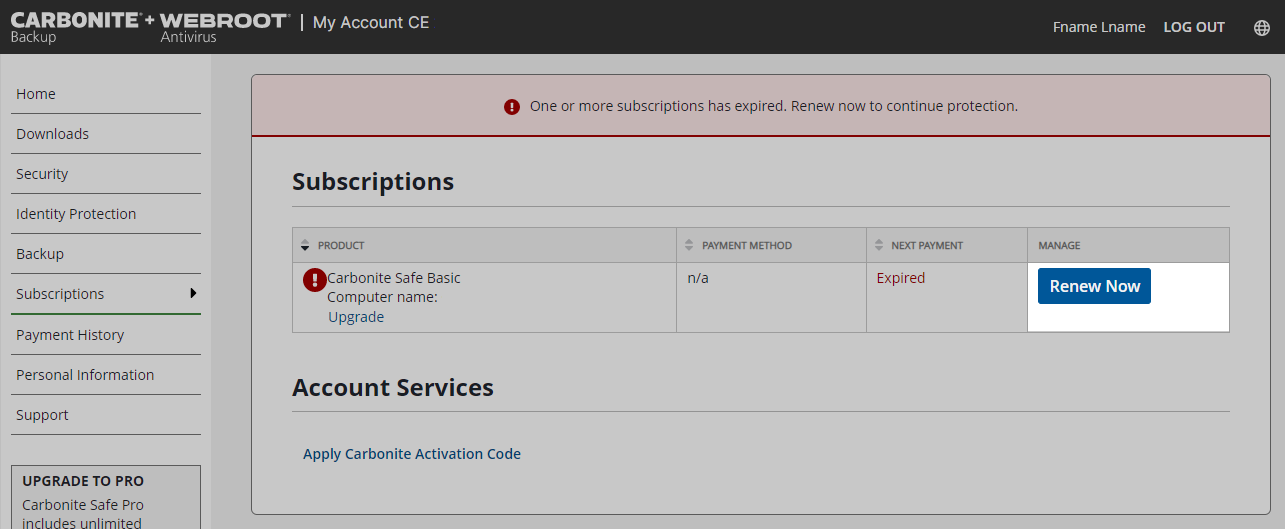
Task: Sort table by Product column arrows
Action: click(306, 245)
